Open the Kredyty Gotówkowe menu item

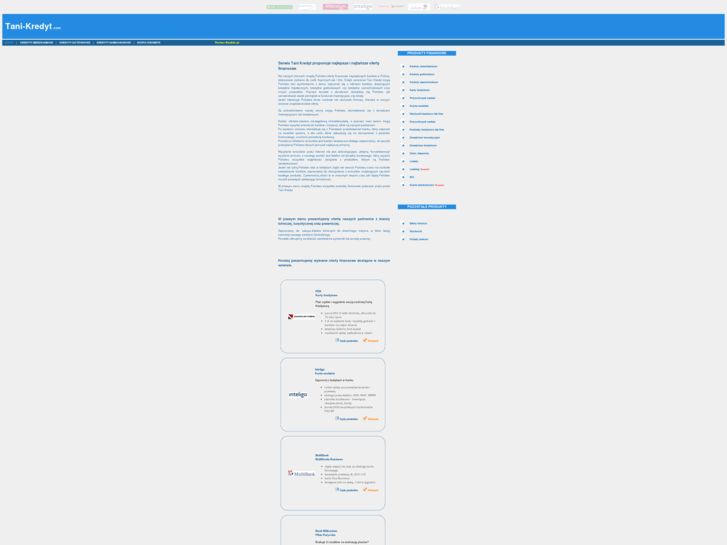point(75,43)
